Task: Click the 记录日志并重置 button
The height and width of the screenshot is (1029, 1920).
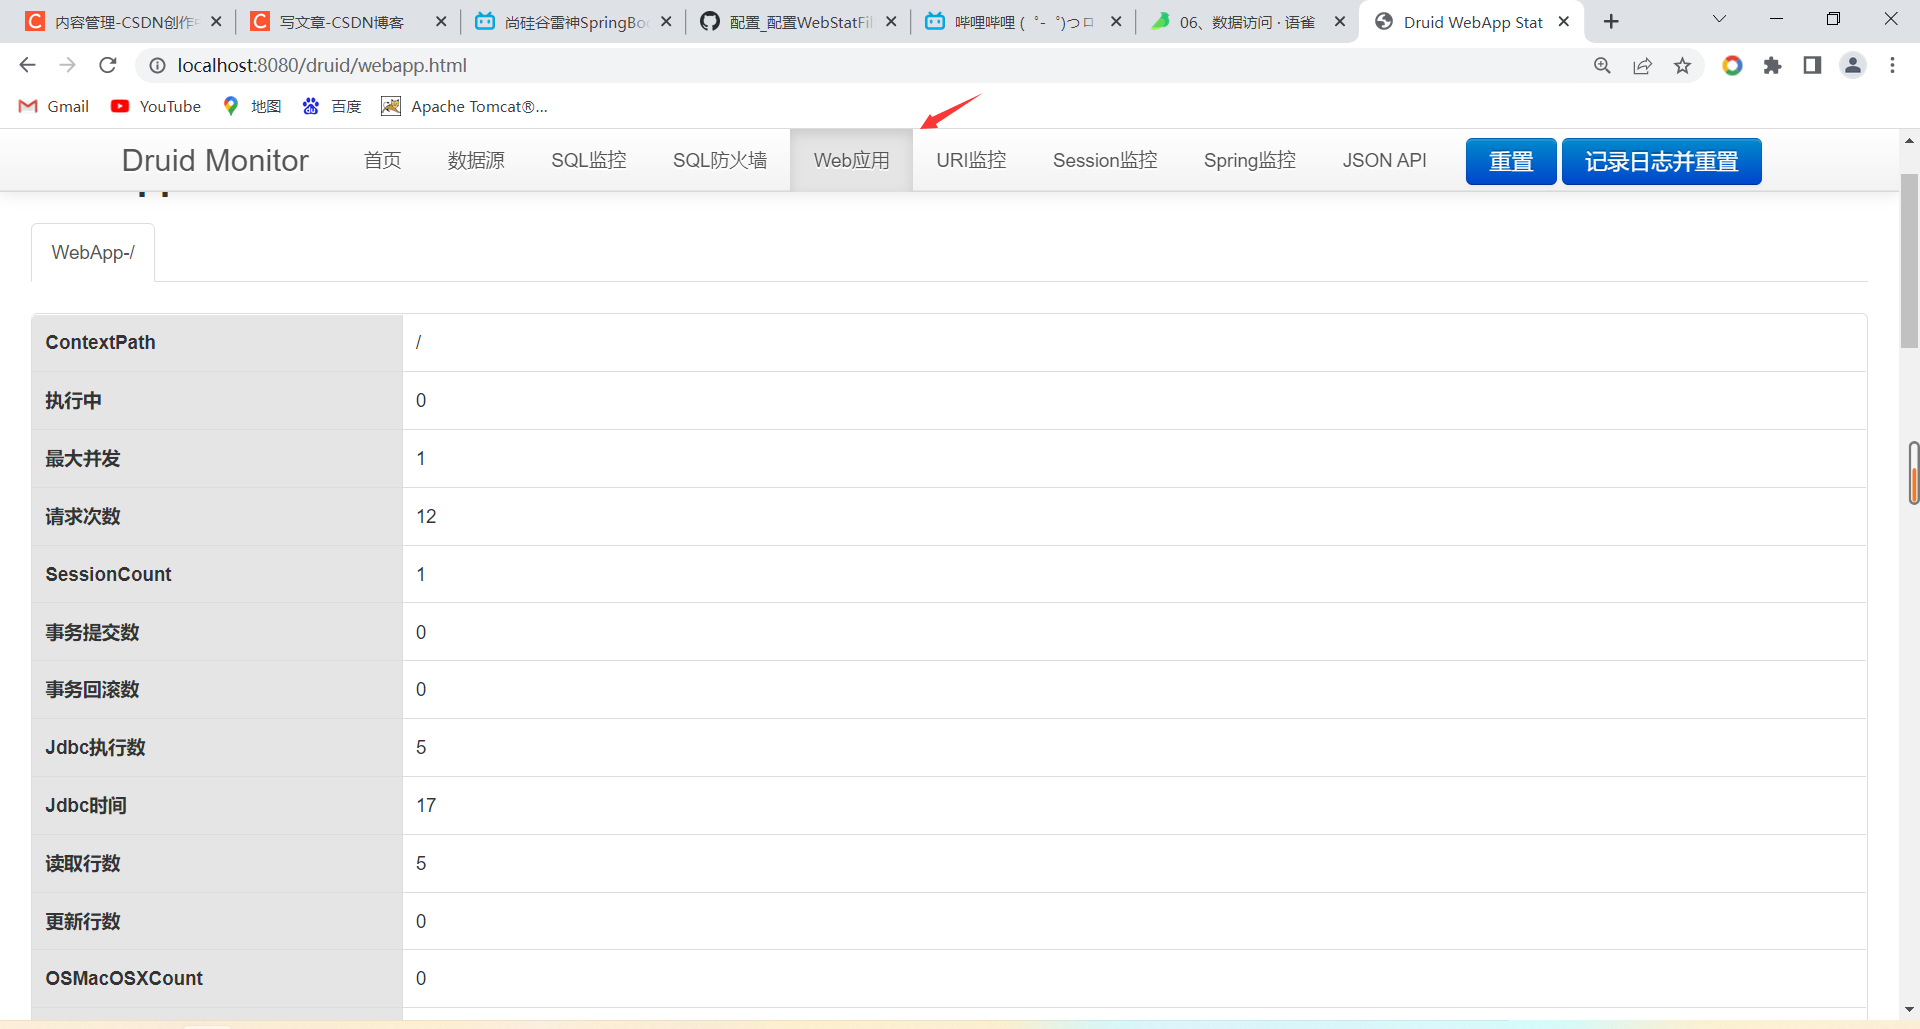Action: coord(1661,161)
